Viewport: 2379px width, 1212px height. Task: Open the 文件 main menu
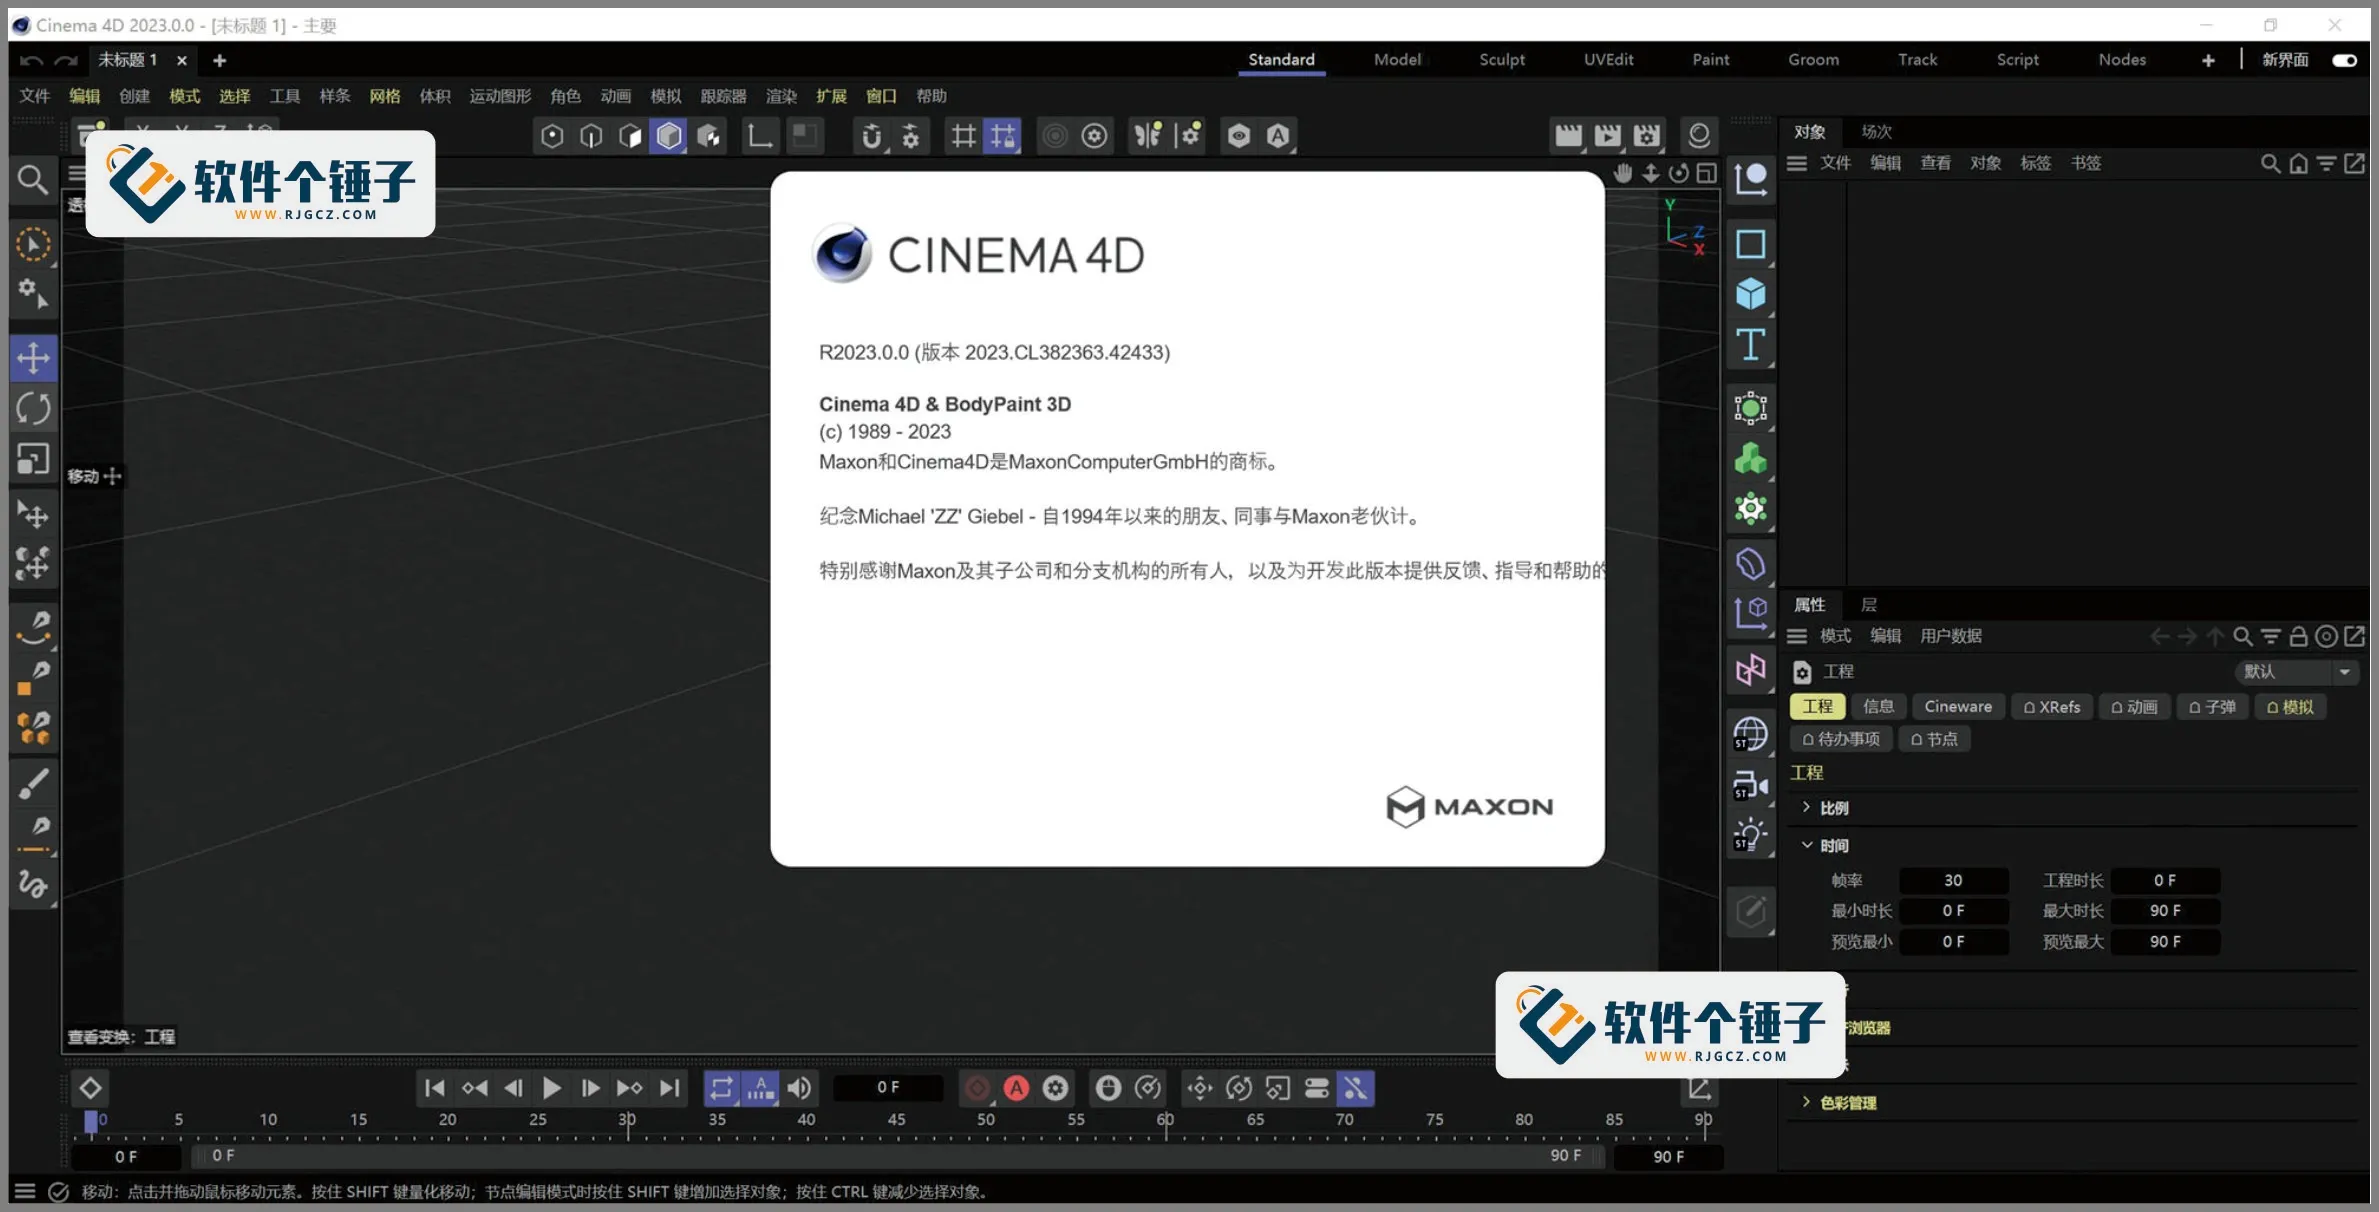(x=35, y=96)
